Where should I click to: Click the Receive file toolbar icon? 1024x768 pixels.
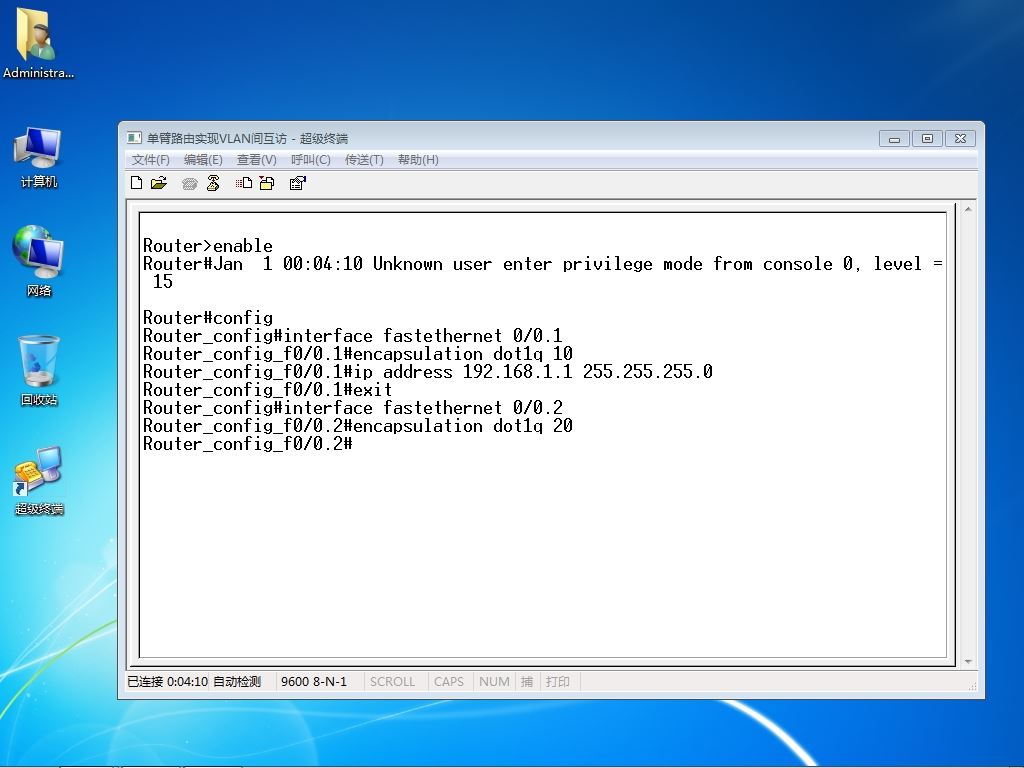click(x=266, y=184)
